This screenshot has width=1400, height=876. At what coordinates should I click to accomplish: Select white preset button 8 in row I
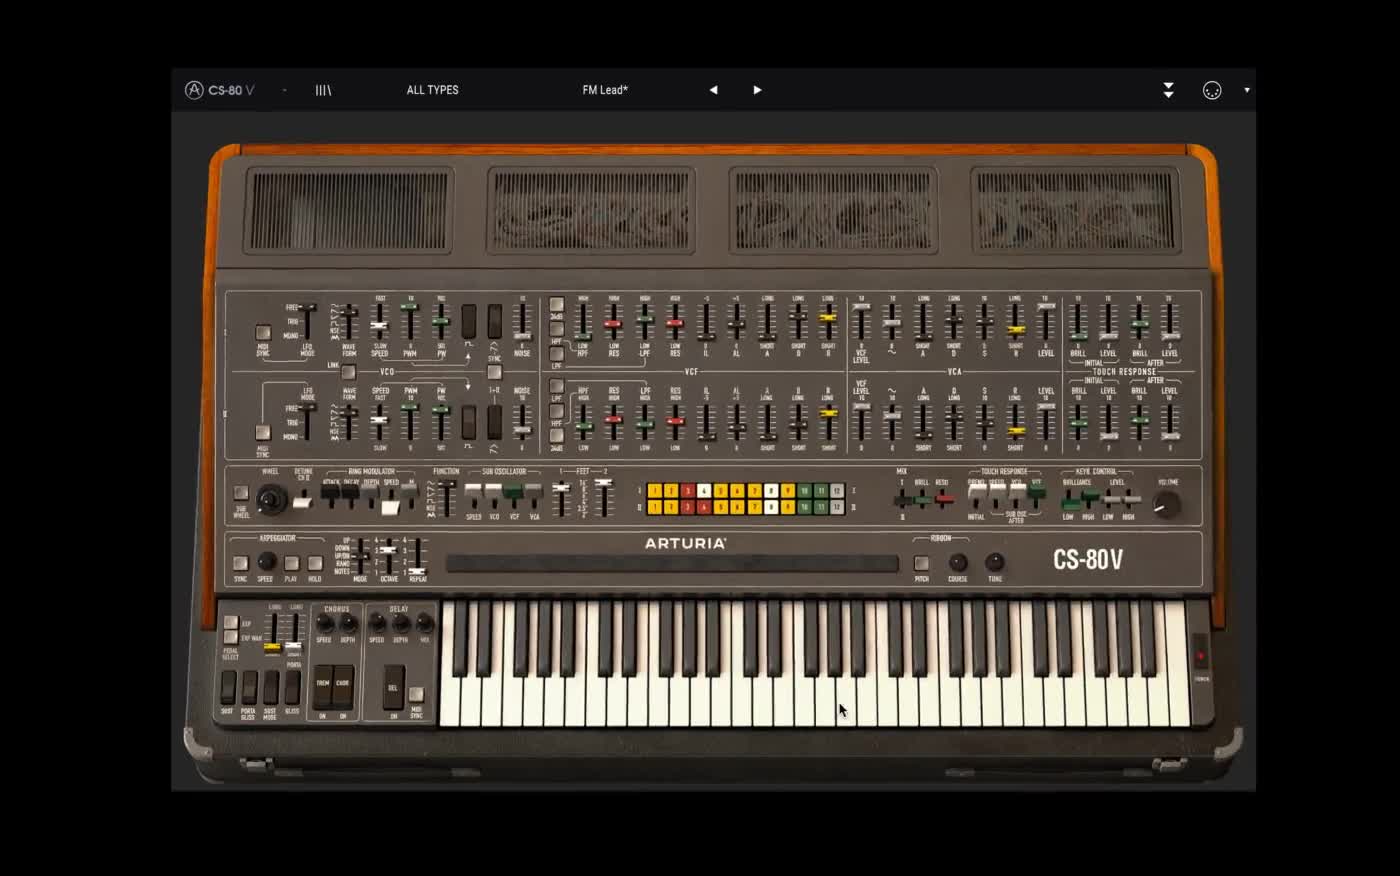point(771,491)
